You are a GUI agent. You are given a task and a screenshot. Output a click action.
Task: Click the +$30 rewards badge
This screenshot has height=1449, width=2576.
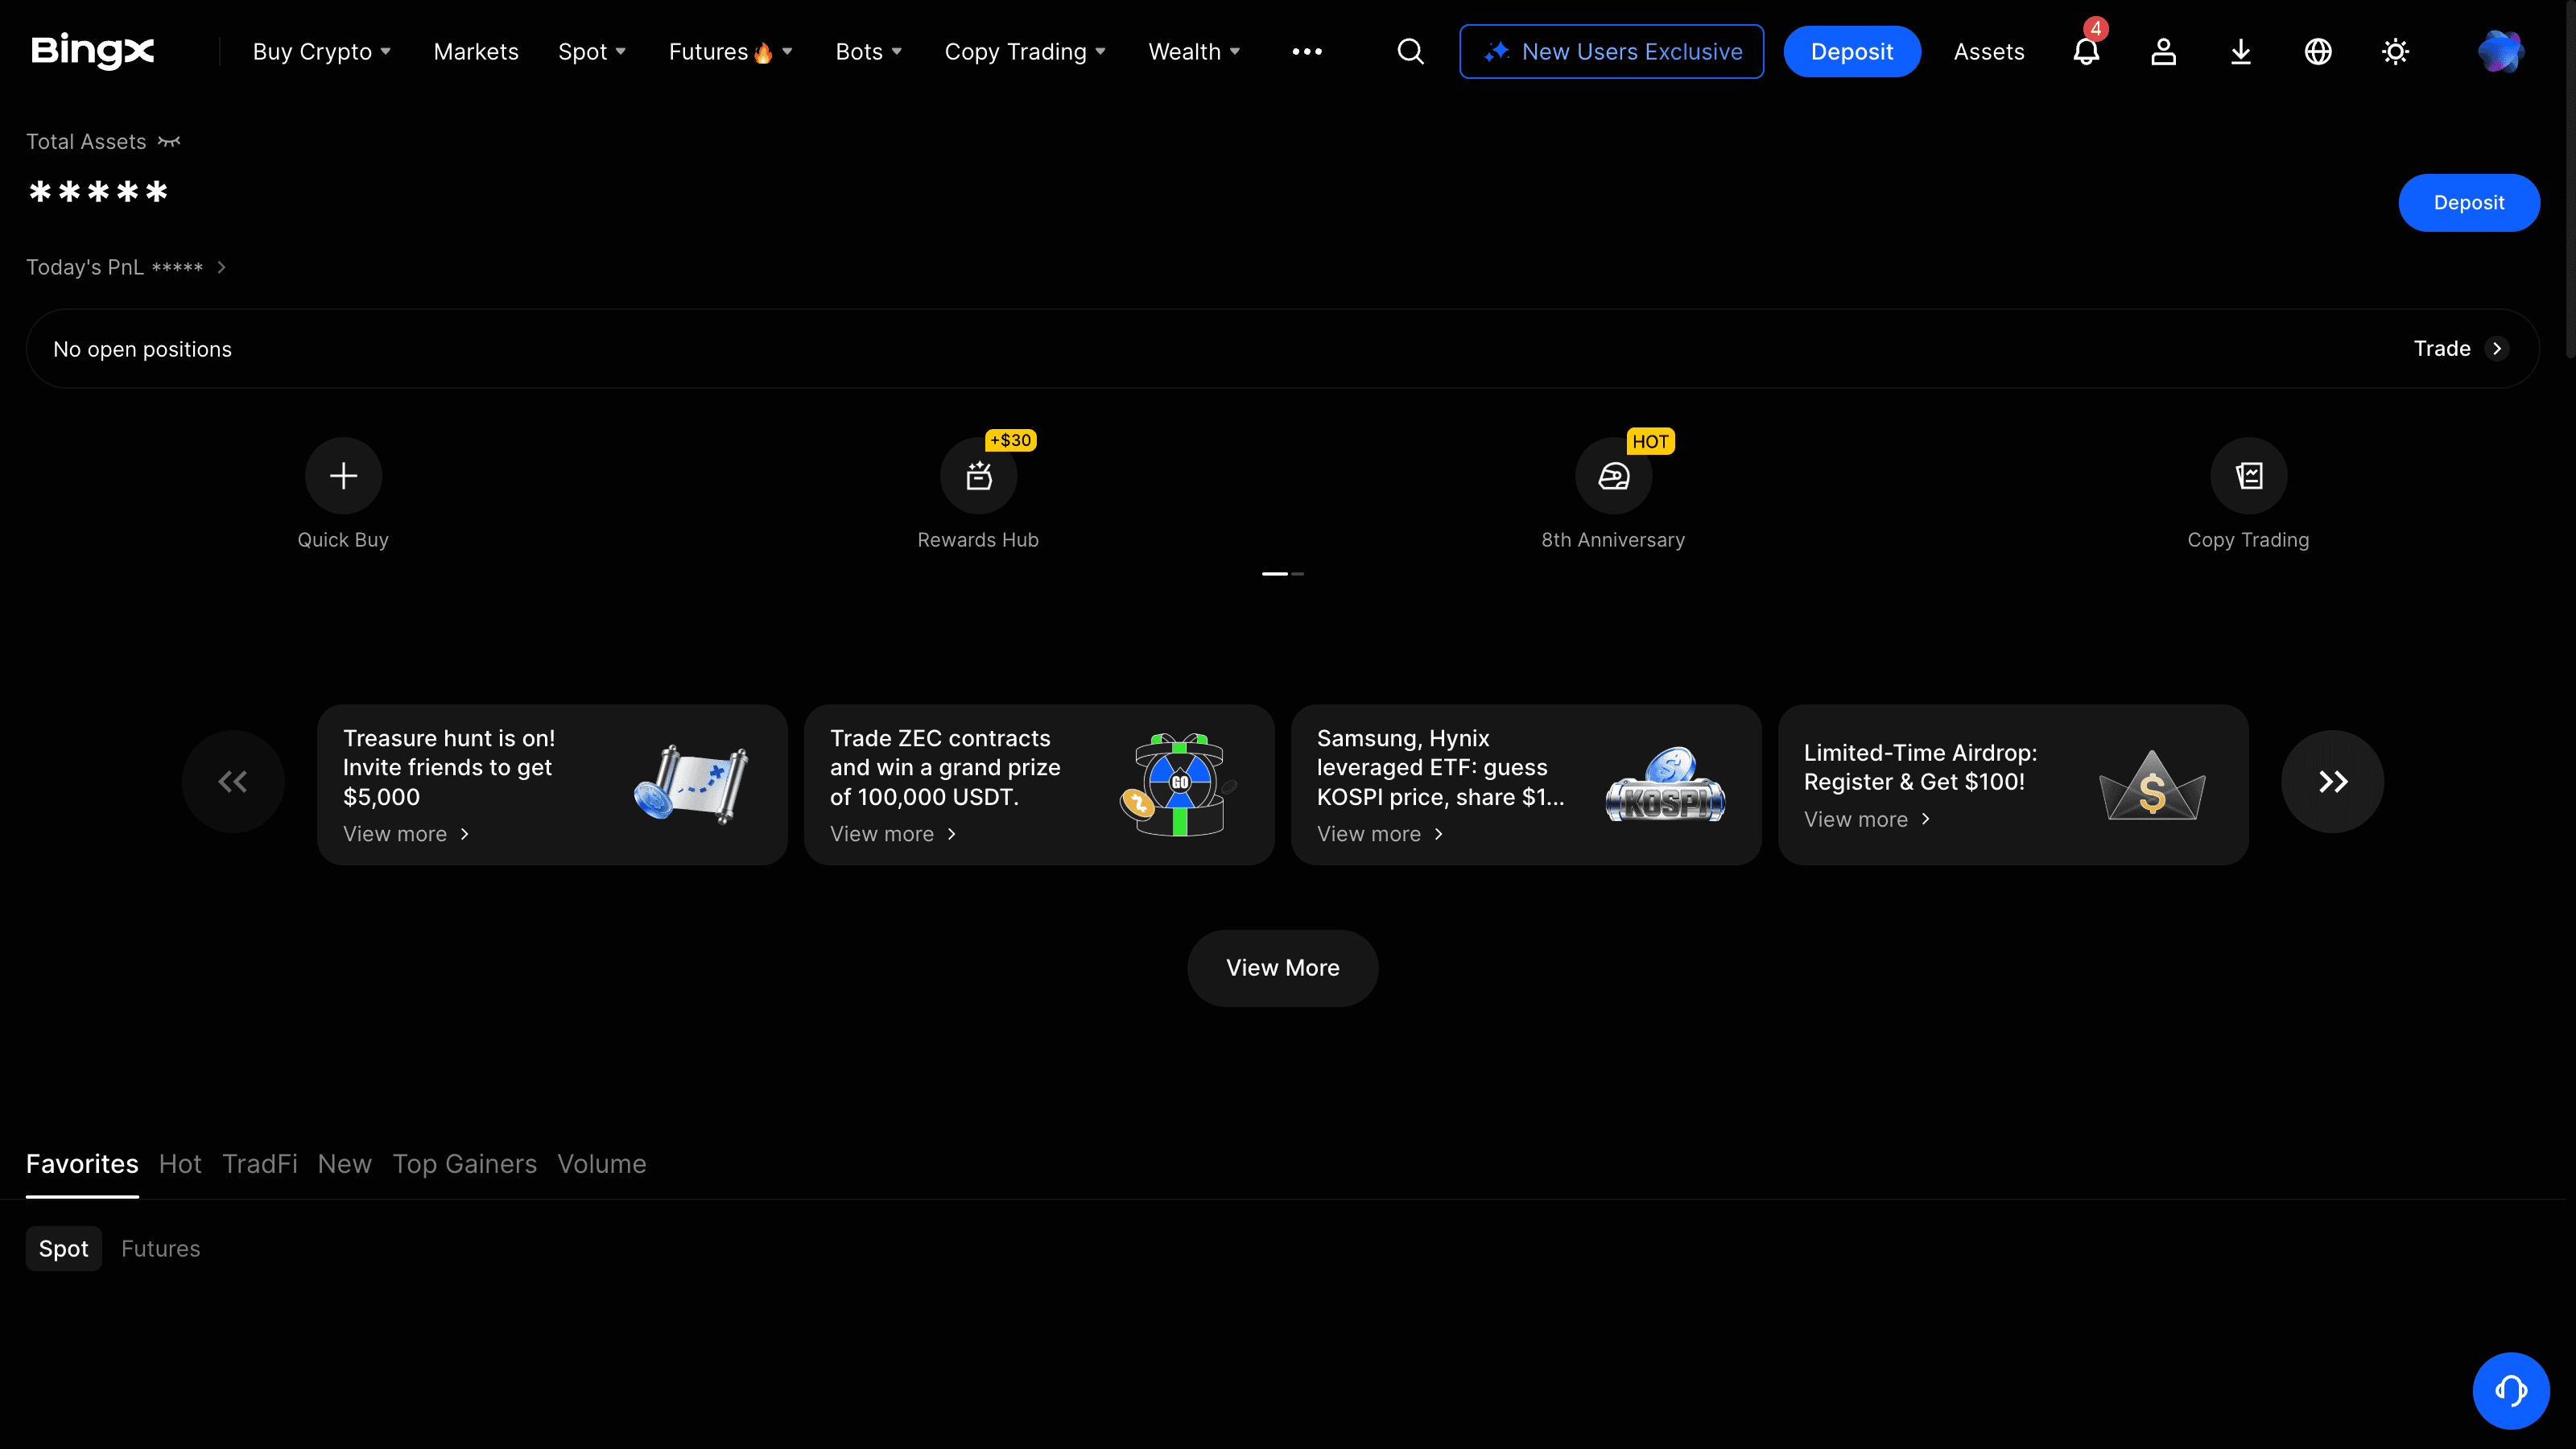[x=1011, y=441]
